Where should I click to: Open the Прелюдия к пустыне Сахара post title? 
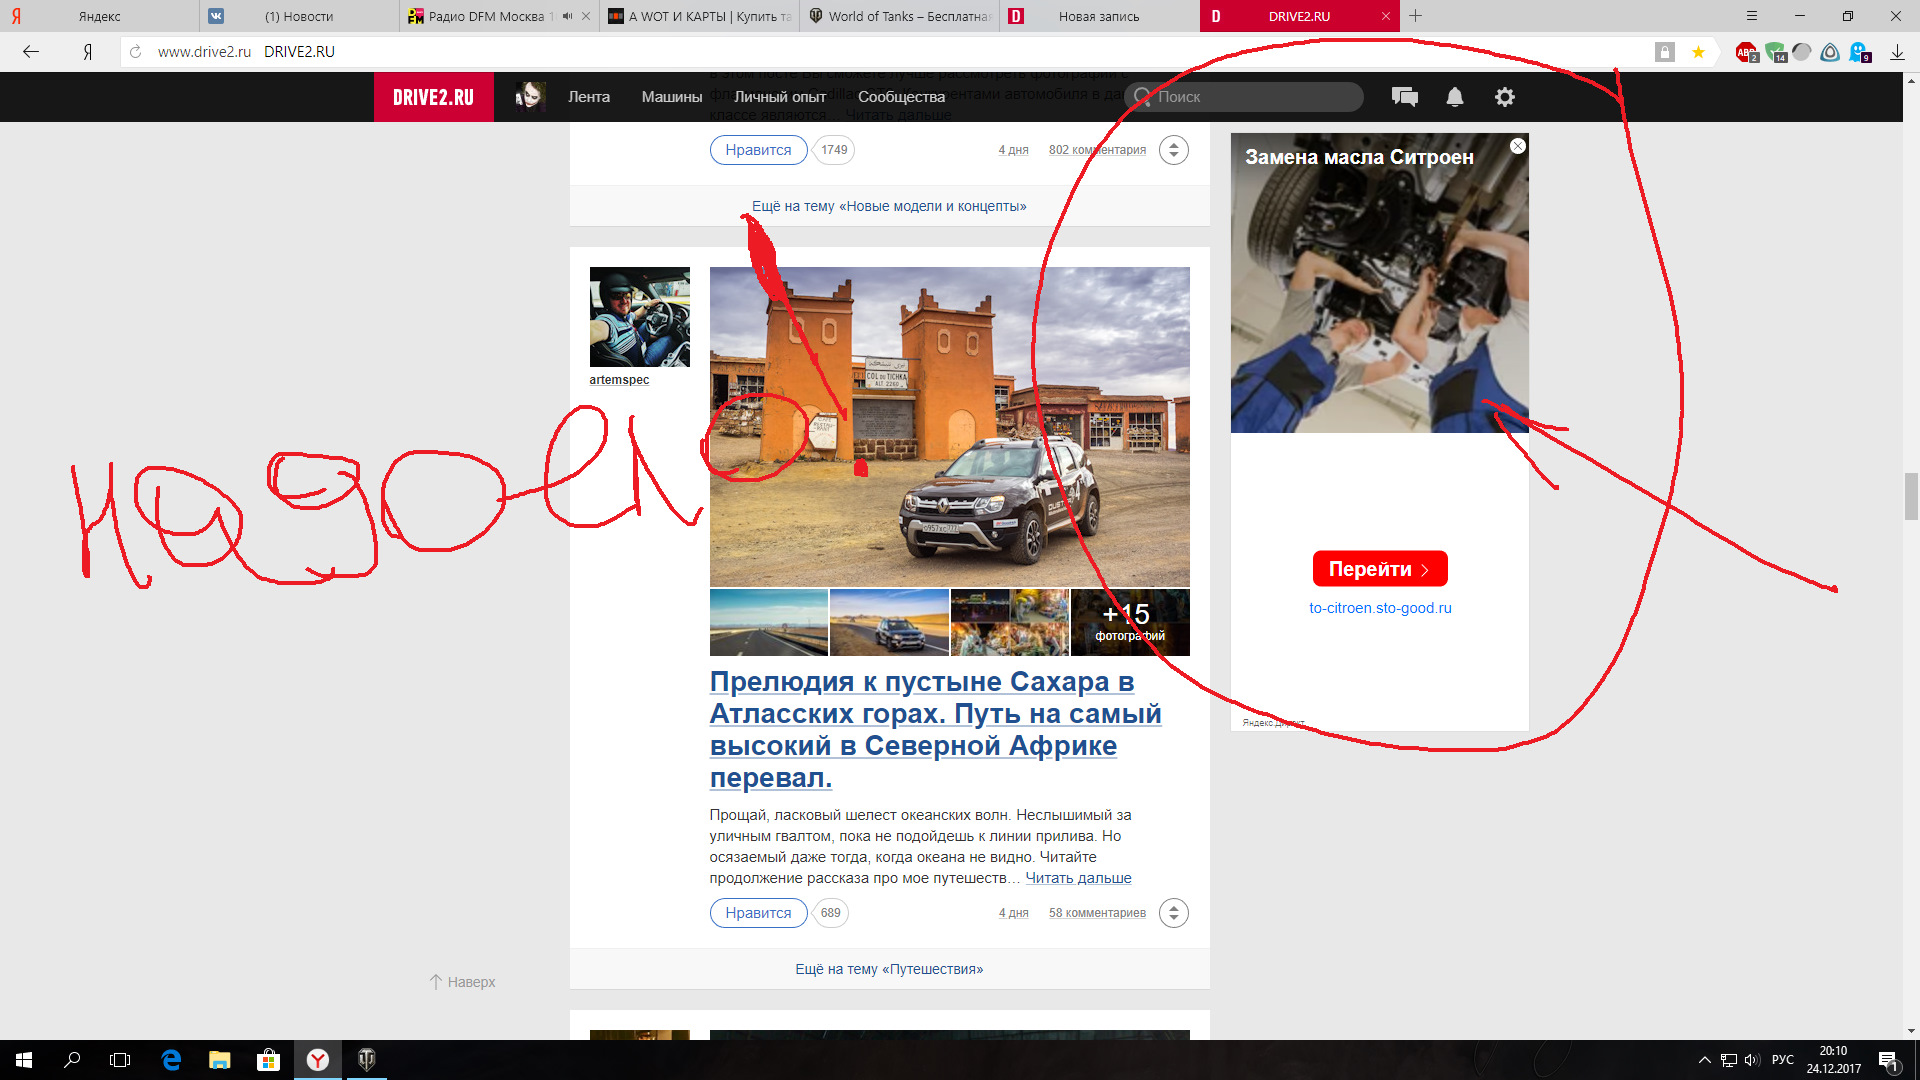(x=935, y=729)
